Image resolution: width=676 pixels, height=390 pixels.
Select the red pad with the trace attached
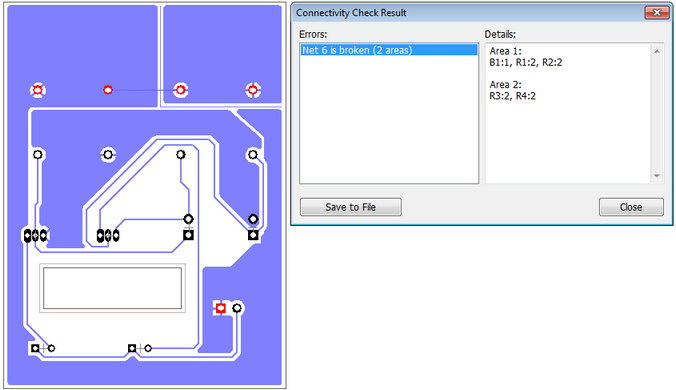(x=108, y=90)
